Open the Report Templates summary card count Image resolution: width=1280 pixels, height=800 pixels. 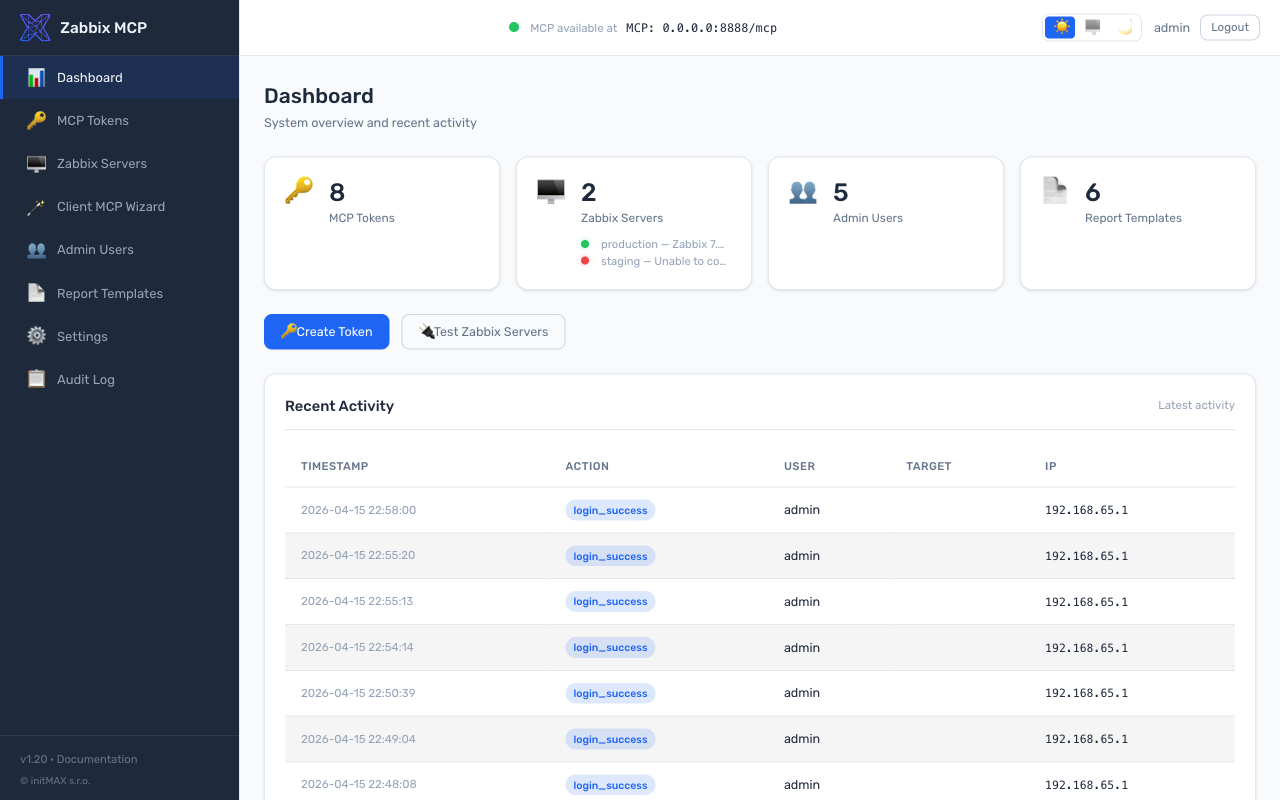click(1093, 192)
